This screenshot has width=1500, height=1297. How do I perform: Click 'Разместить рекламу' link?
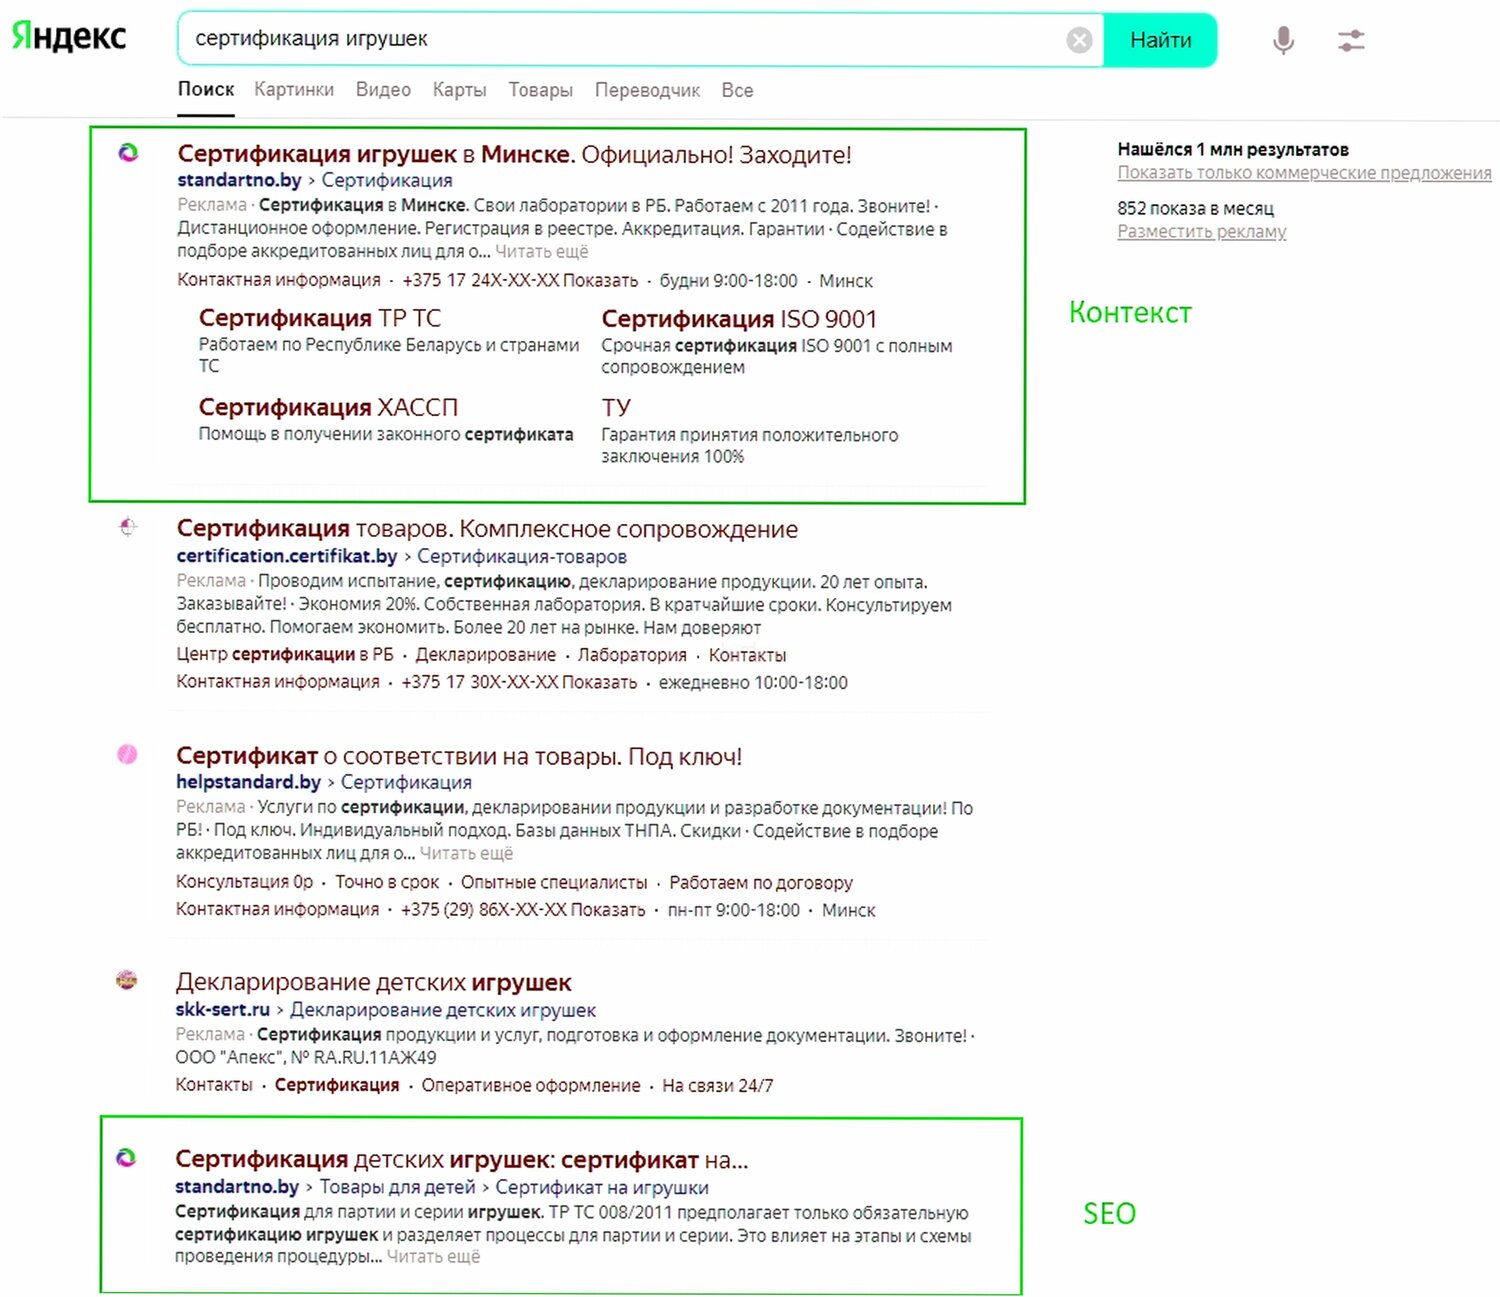(1202, 231)
